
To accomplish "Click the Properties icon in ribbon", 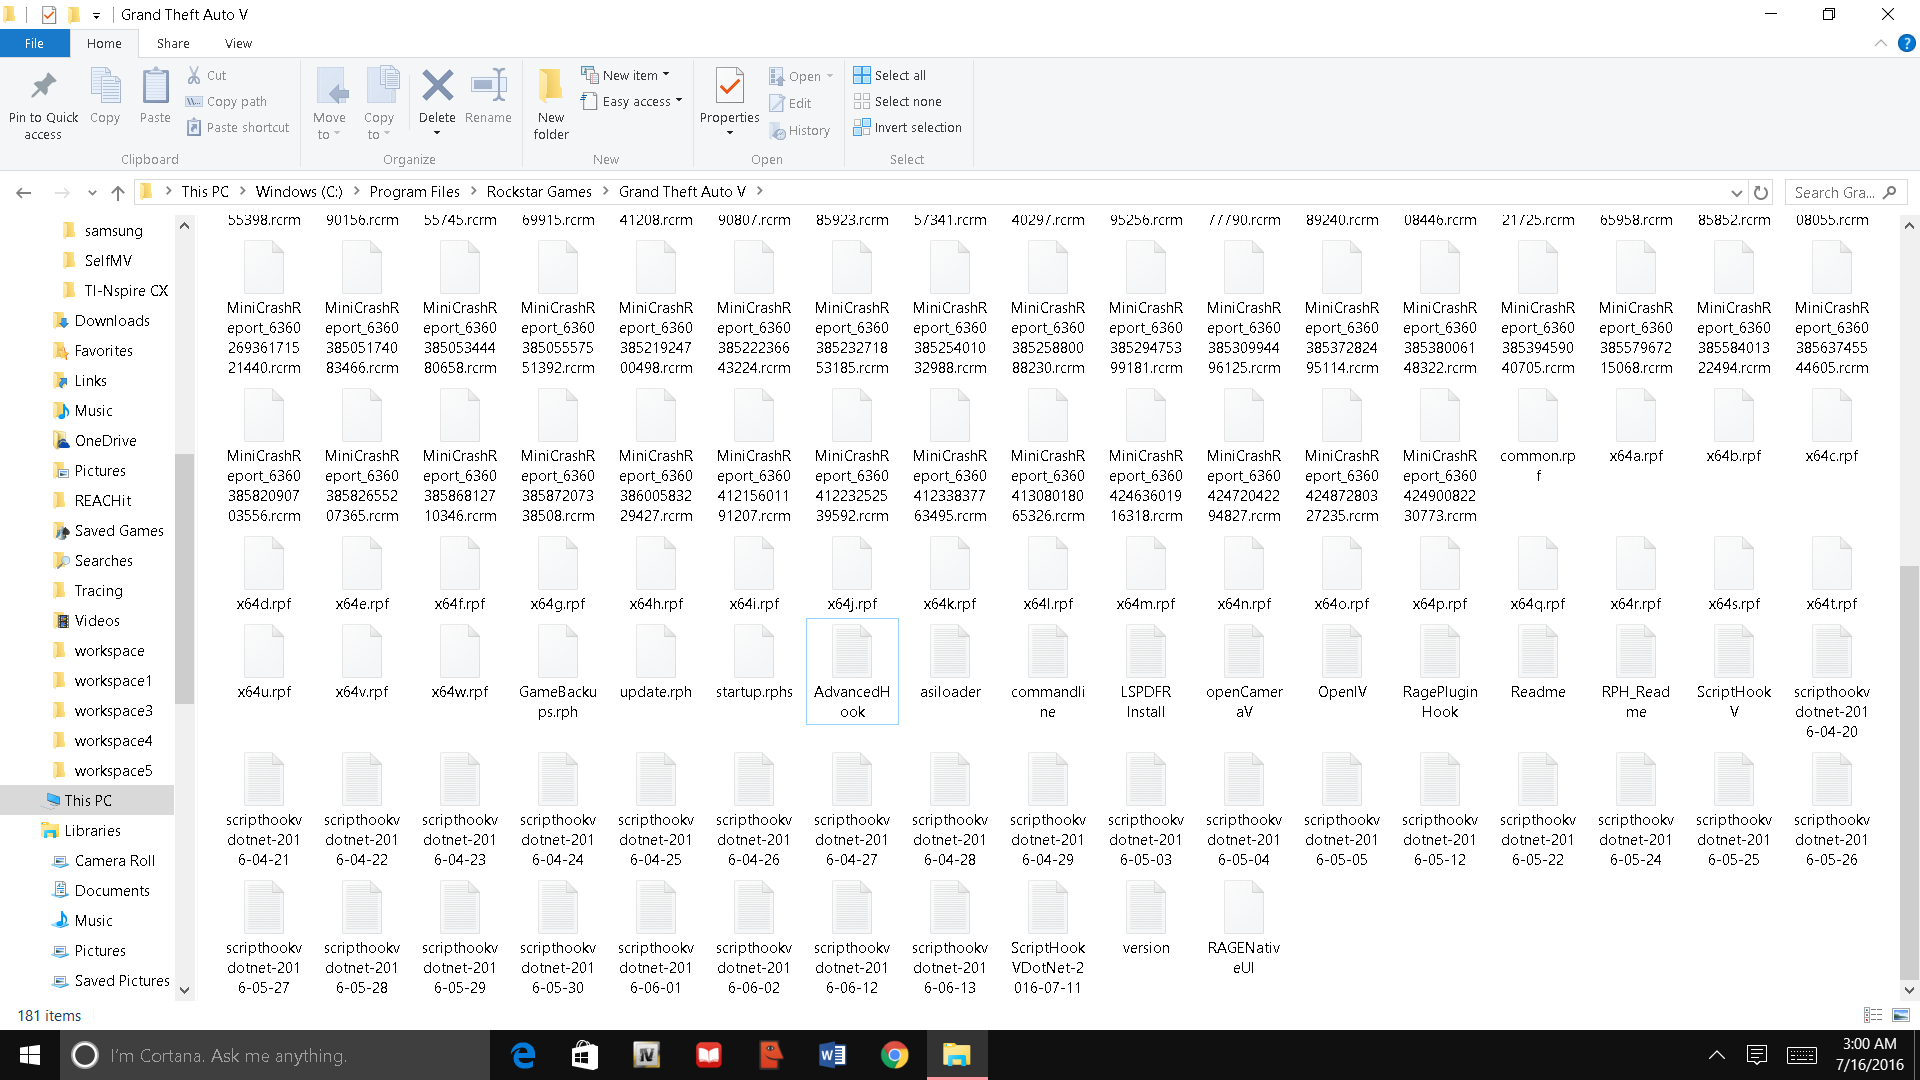I will click(729, 88).
